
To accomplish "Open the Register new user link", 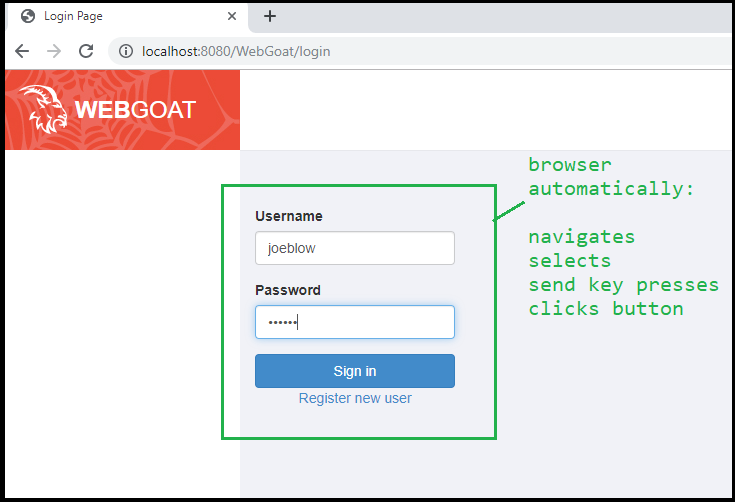I will coord(355,398).
